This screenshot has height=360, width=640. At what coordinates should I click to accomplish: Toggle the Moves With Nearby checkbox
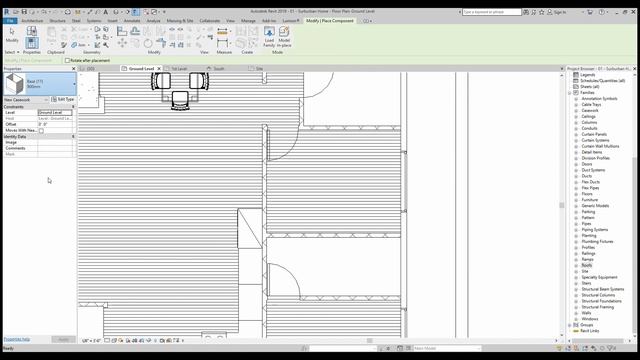tap(41, 131)
